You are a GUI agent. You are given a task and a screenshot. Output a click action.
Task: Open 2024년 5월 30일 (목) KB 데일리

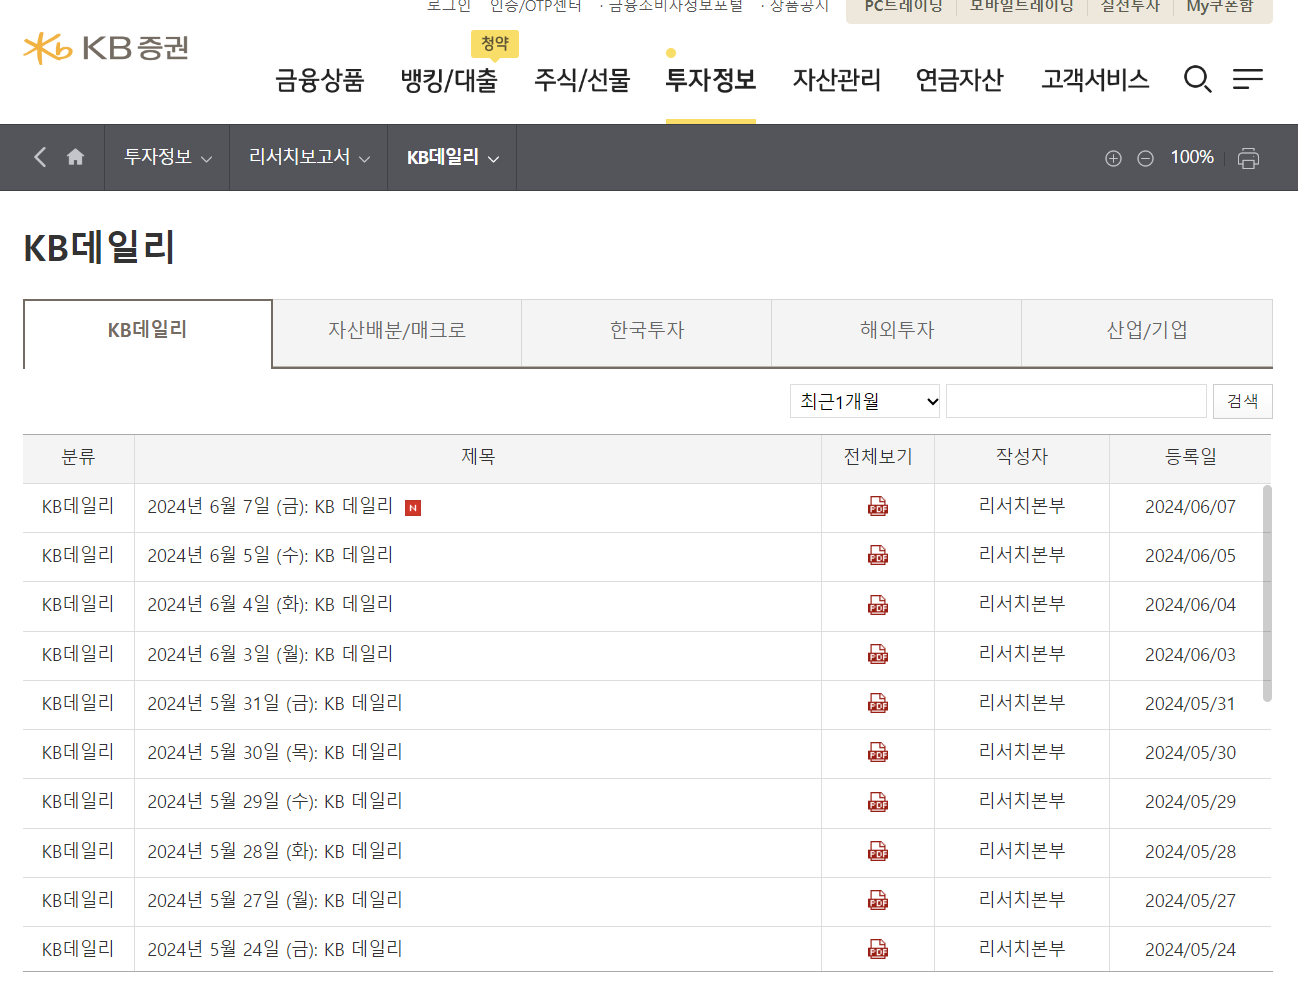275,752
